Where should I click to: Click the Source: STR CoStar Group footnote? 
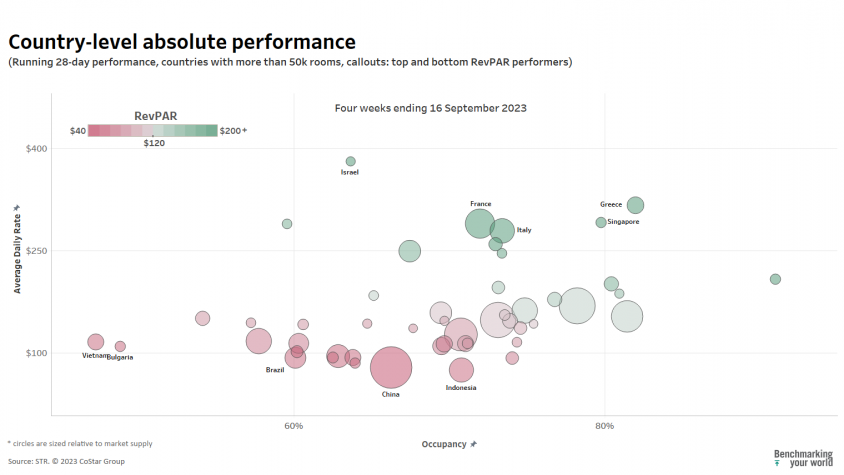pos(66,462)
